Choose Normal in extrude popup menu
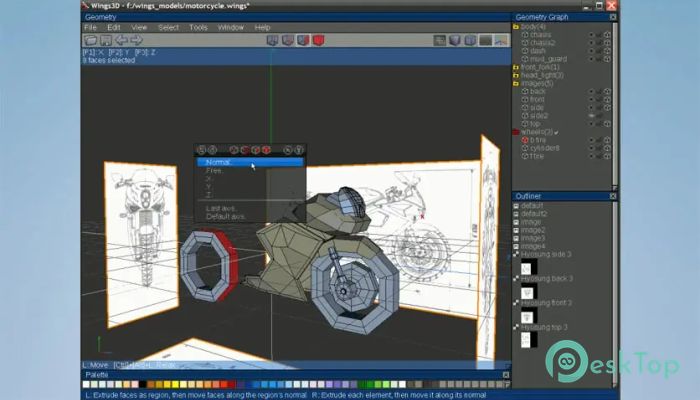 (x=250, y=162)
